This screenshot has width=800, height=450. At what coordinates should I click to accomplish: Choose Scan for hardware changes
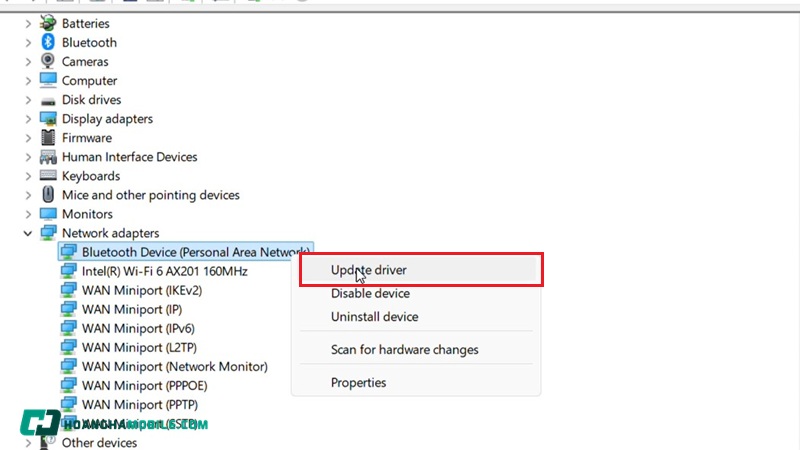pos(404,350)
